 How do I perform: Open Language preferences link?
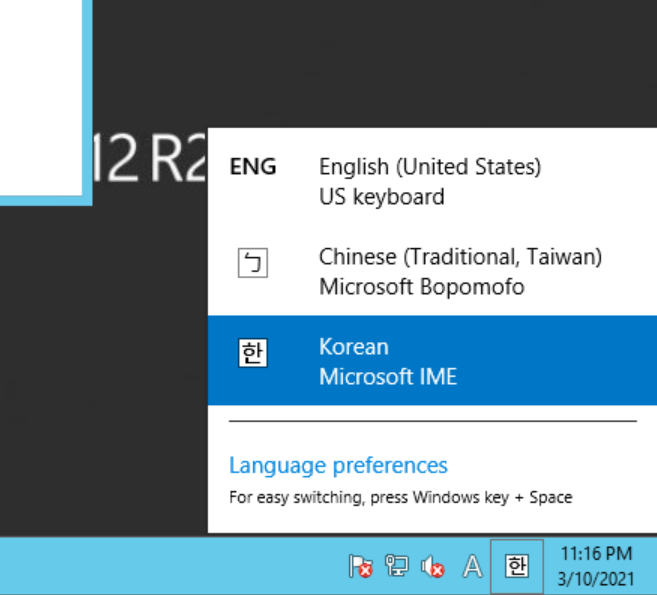coord(338,466)
